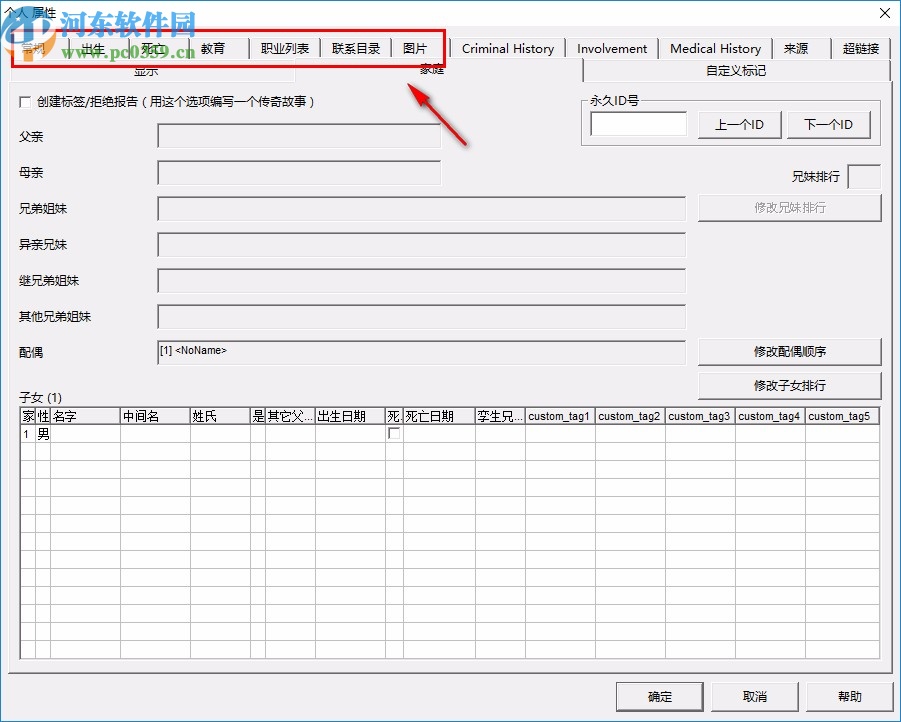The width and height of the screenshot is (901, 722).
Task: Open the Involvement tab
Action: 612,48
